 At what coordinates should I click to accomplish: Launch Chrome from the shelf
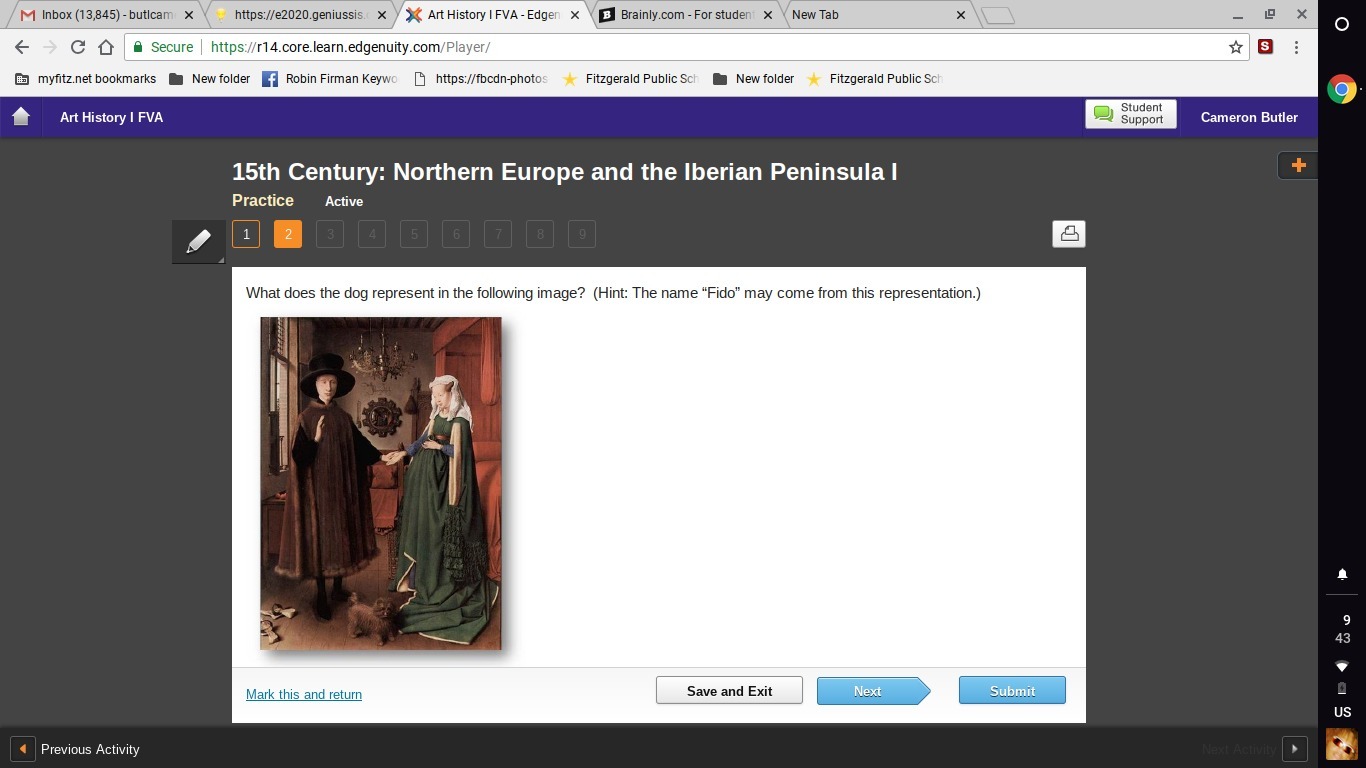click(1342, 90)
